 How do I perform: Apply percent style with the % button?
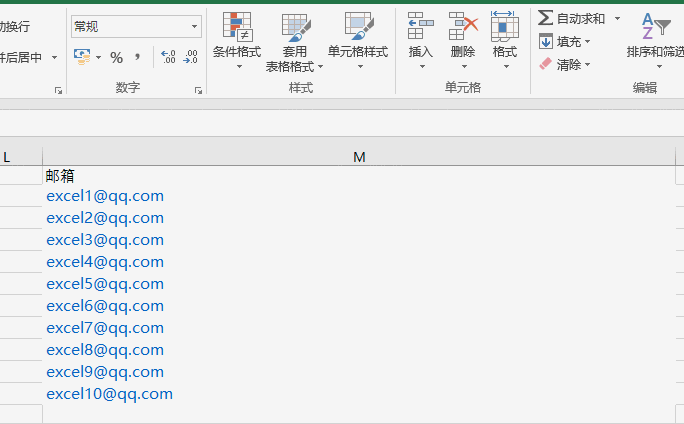(116, 57)
